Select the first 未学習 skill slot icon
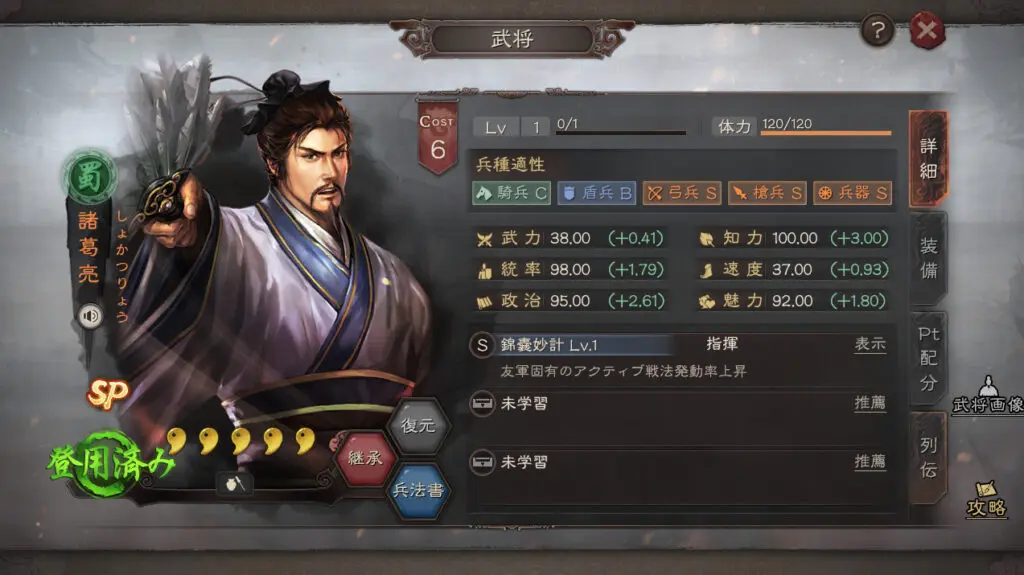The height and width of the screenshot is (575, 1024). tap(483, 404)
